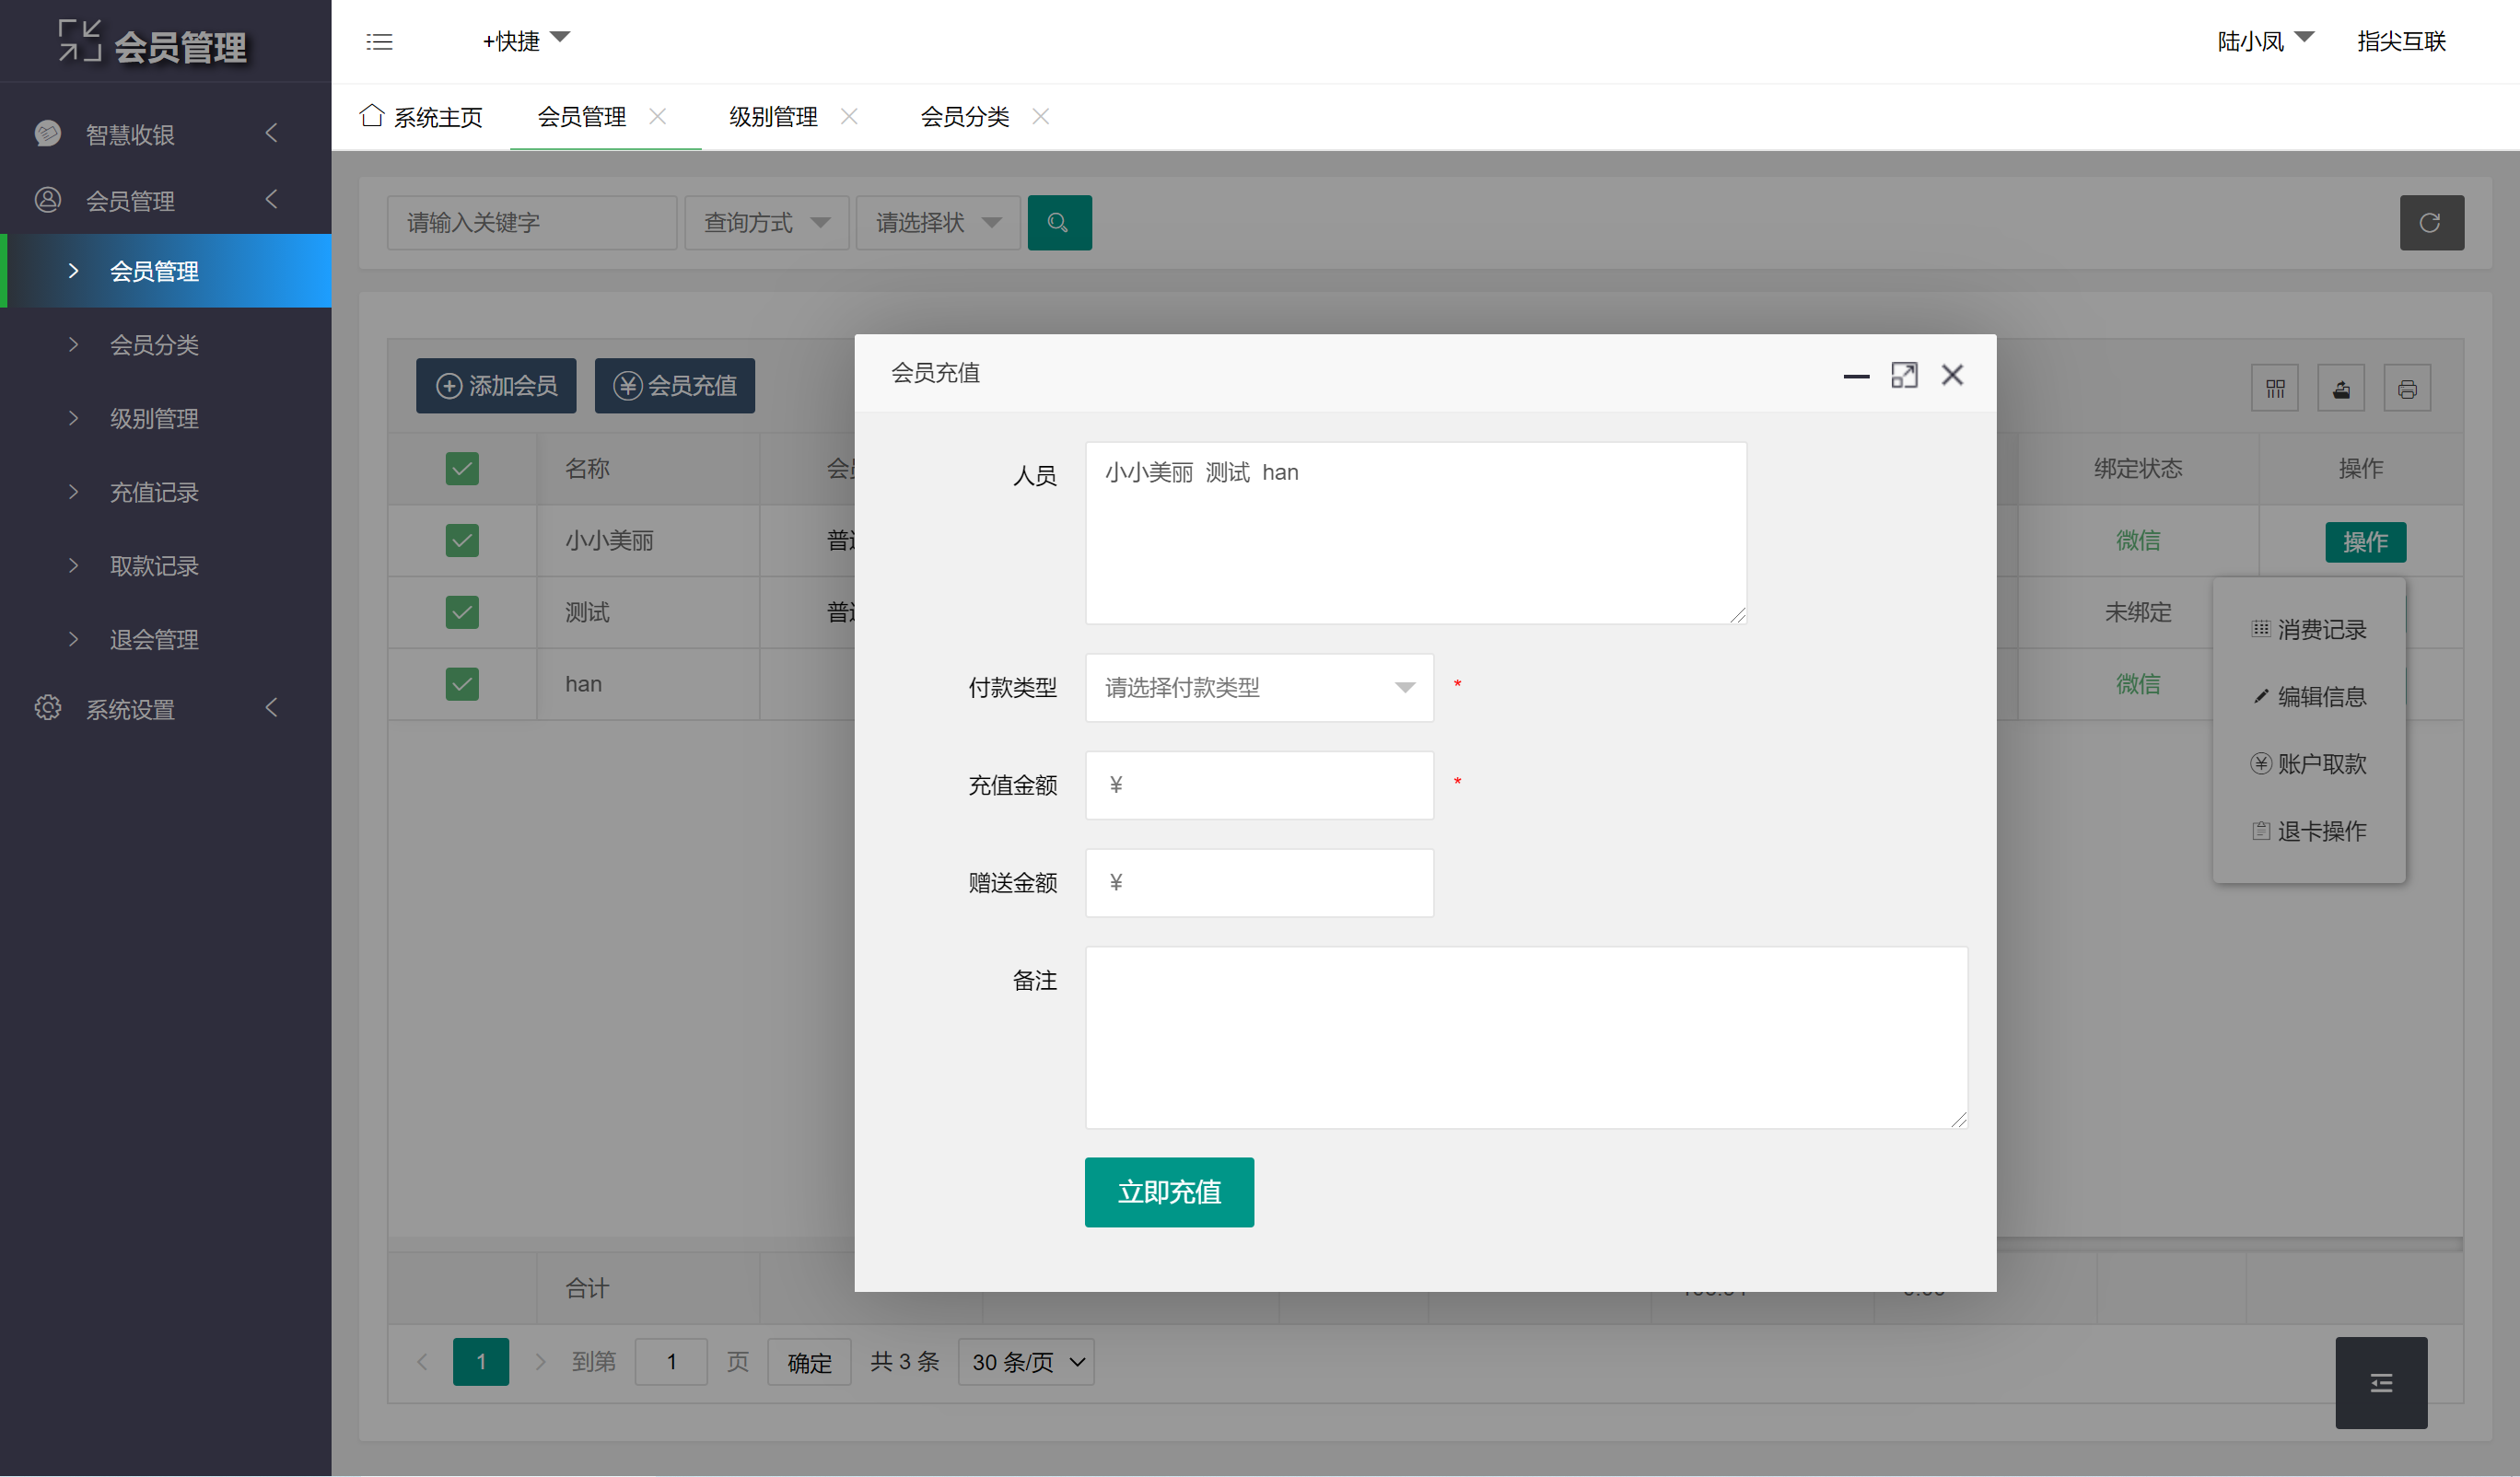Select 编辑信息 from the action menu
The height and width of the screenshot is (1477, 2520).
(2309, 696)
